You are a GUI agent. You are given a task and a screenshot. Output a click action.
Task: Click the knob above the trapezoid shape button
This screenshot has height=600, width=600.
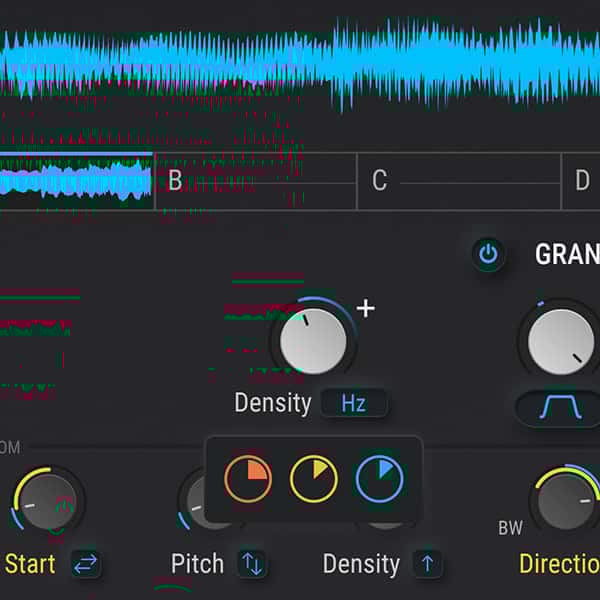click(x=560, y=341)
